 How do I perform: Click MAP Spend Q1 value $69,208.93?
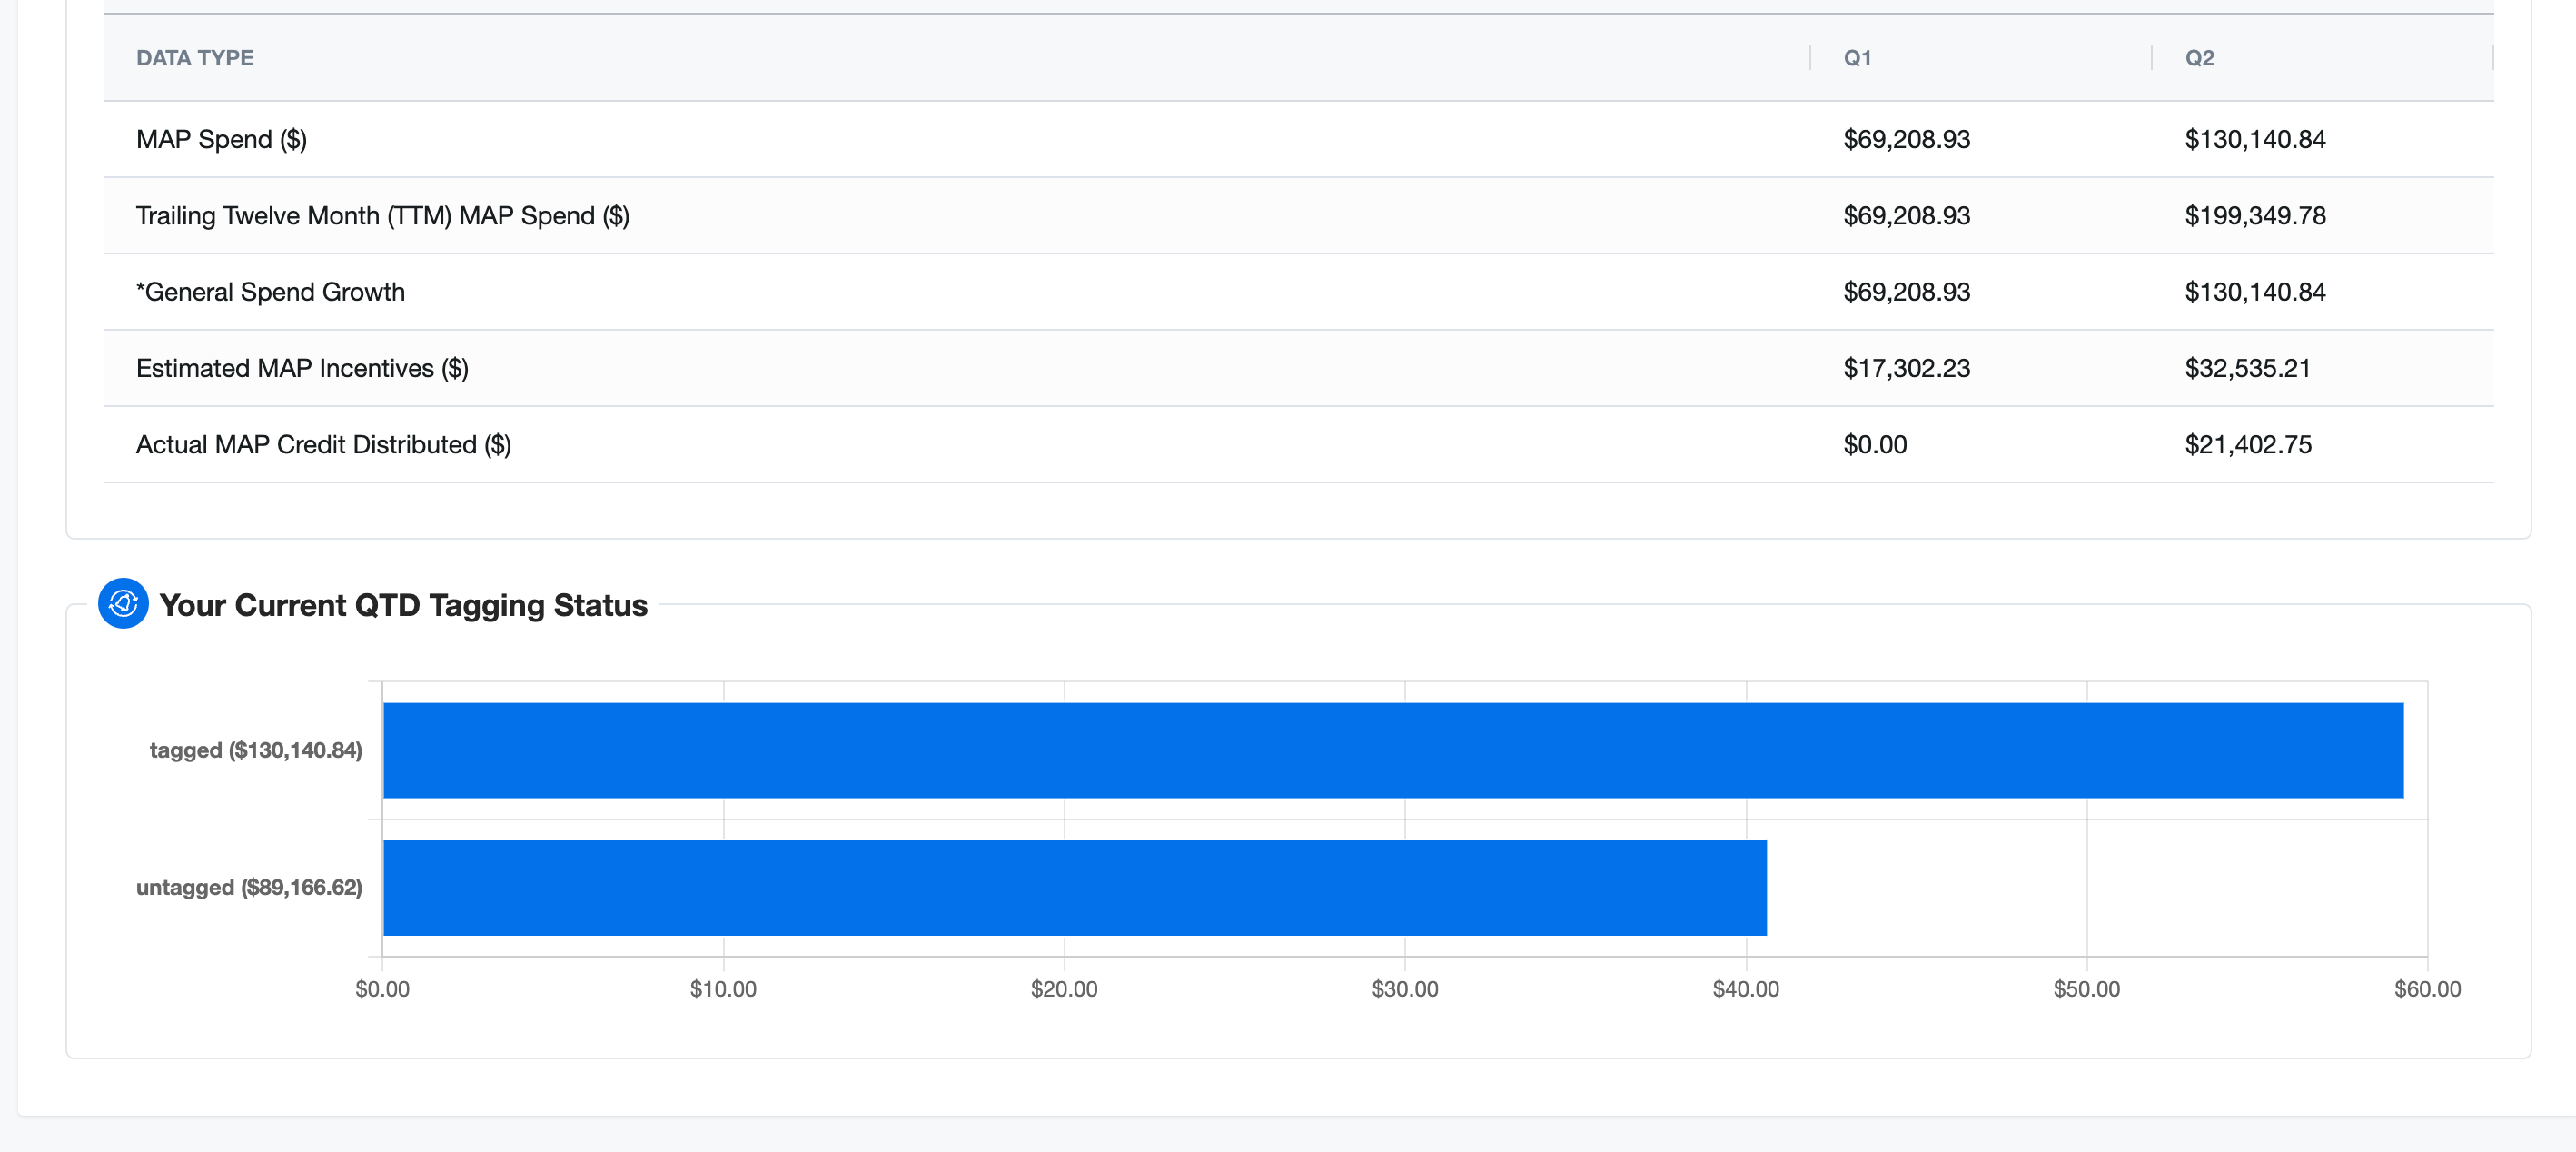pos(1906,139)
